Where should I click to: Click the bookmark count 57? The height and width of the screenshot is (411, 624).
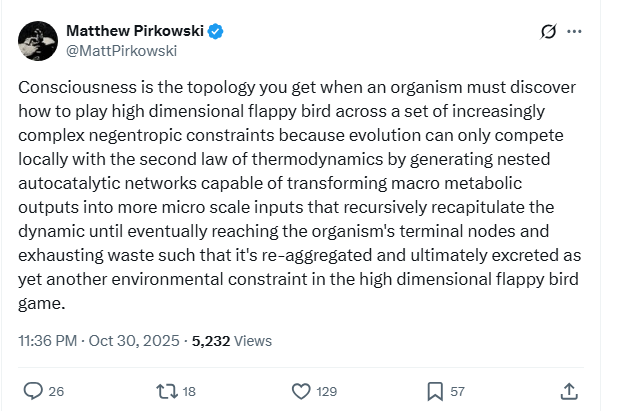point(458,391)
